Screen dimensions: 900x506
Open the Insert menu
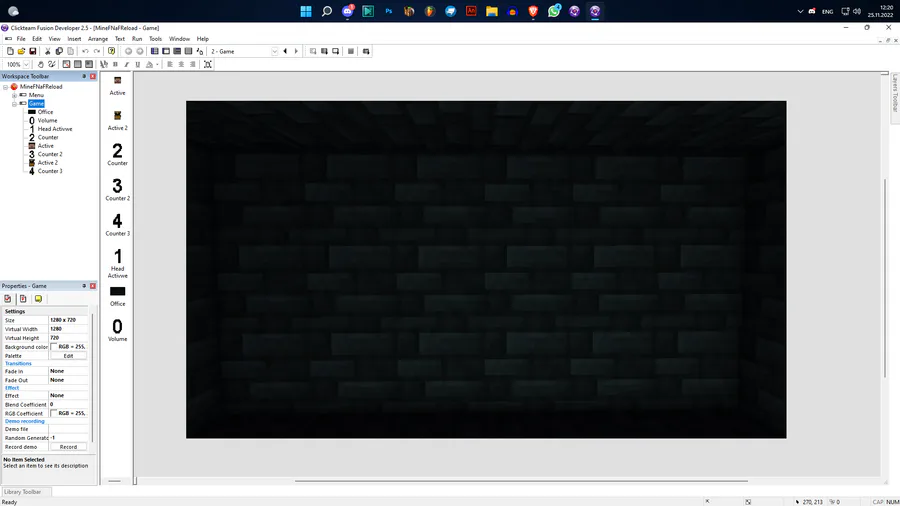click(x=74, y=39)
